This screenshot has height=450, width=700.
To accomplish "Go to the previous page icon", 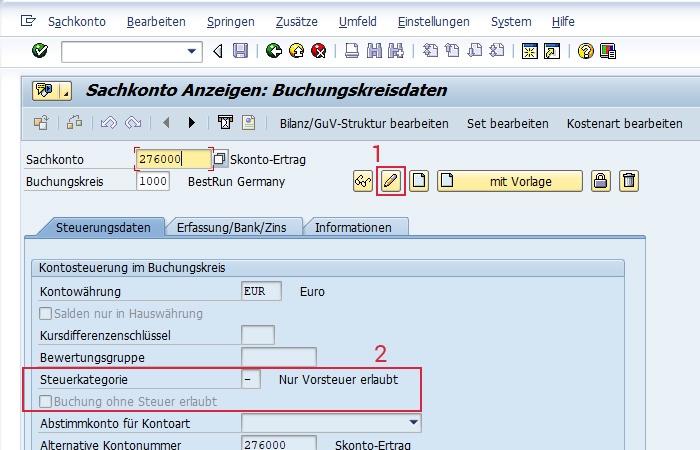I will point(452,51).
